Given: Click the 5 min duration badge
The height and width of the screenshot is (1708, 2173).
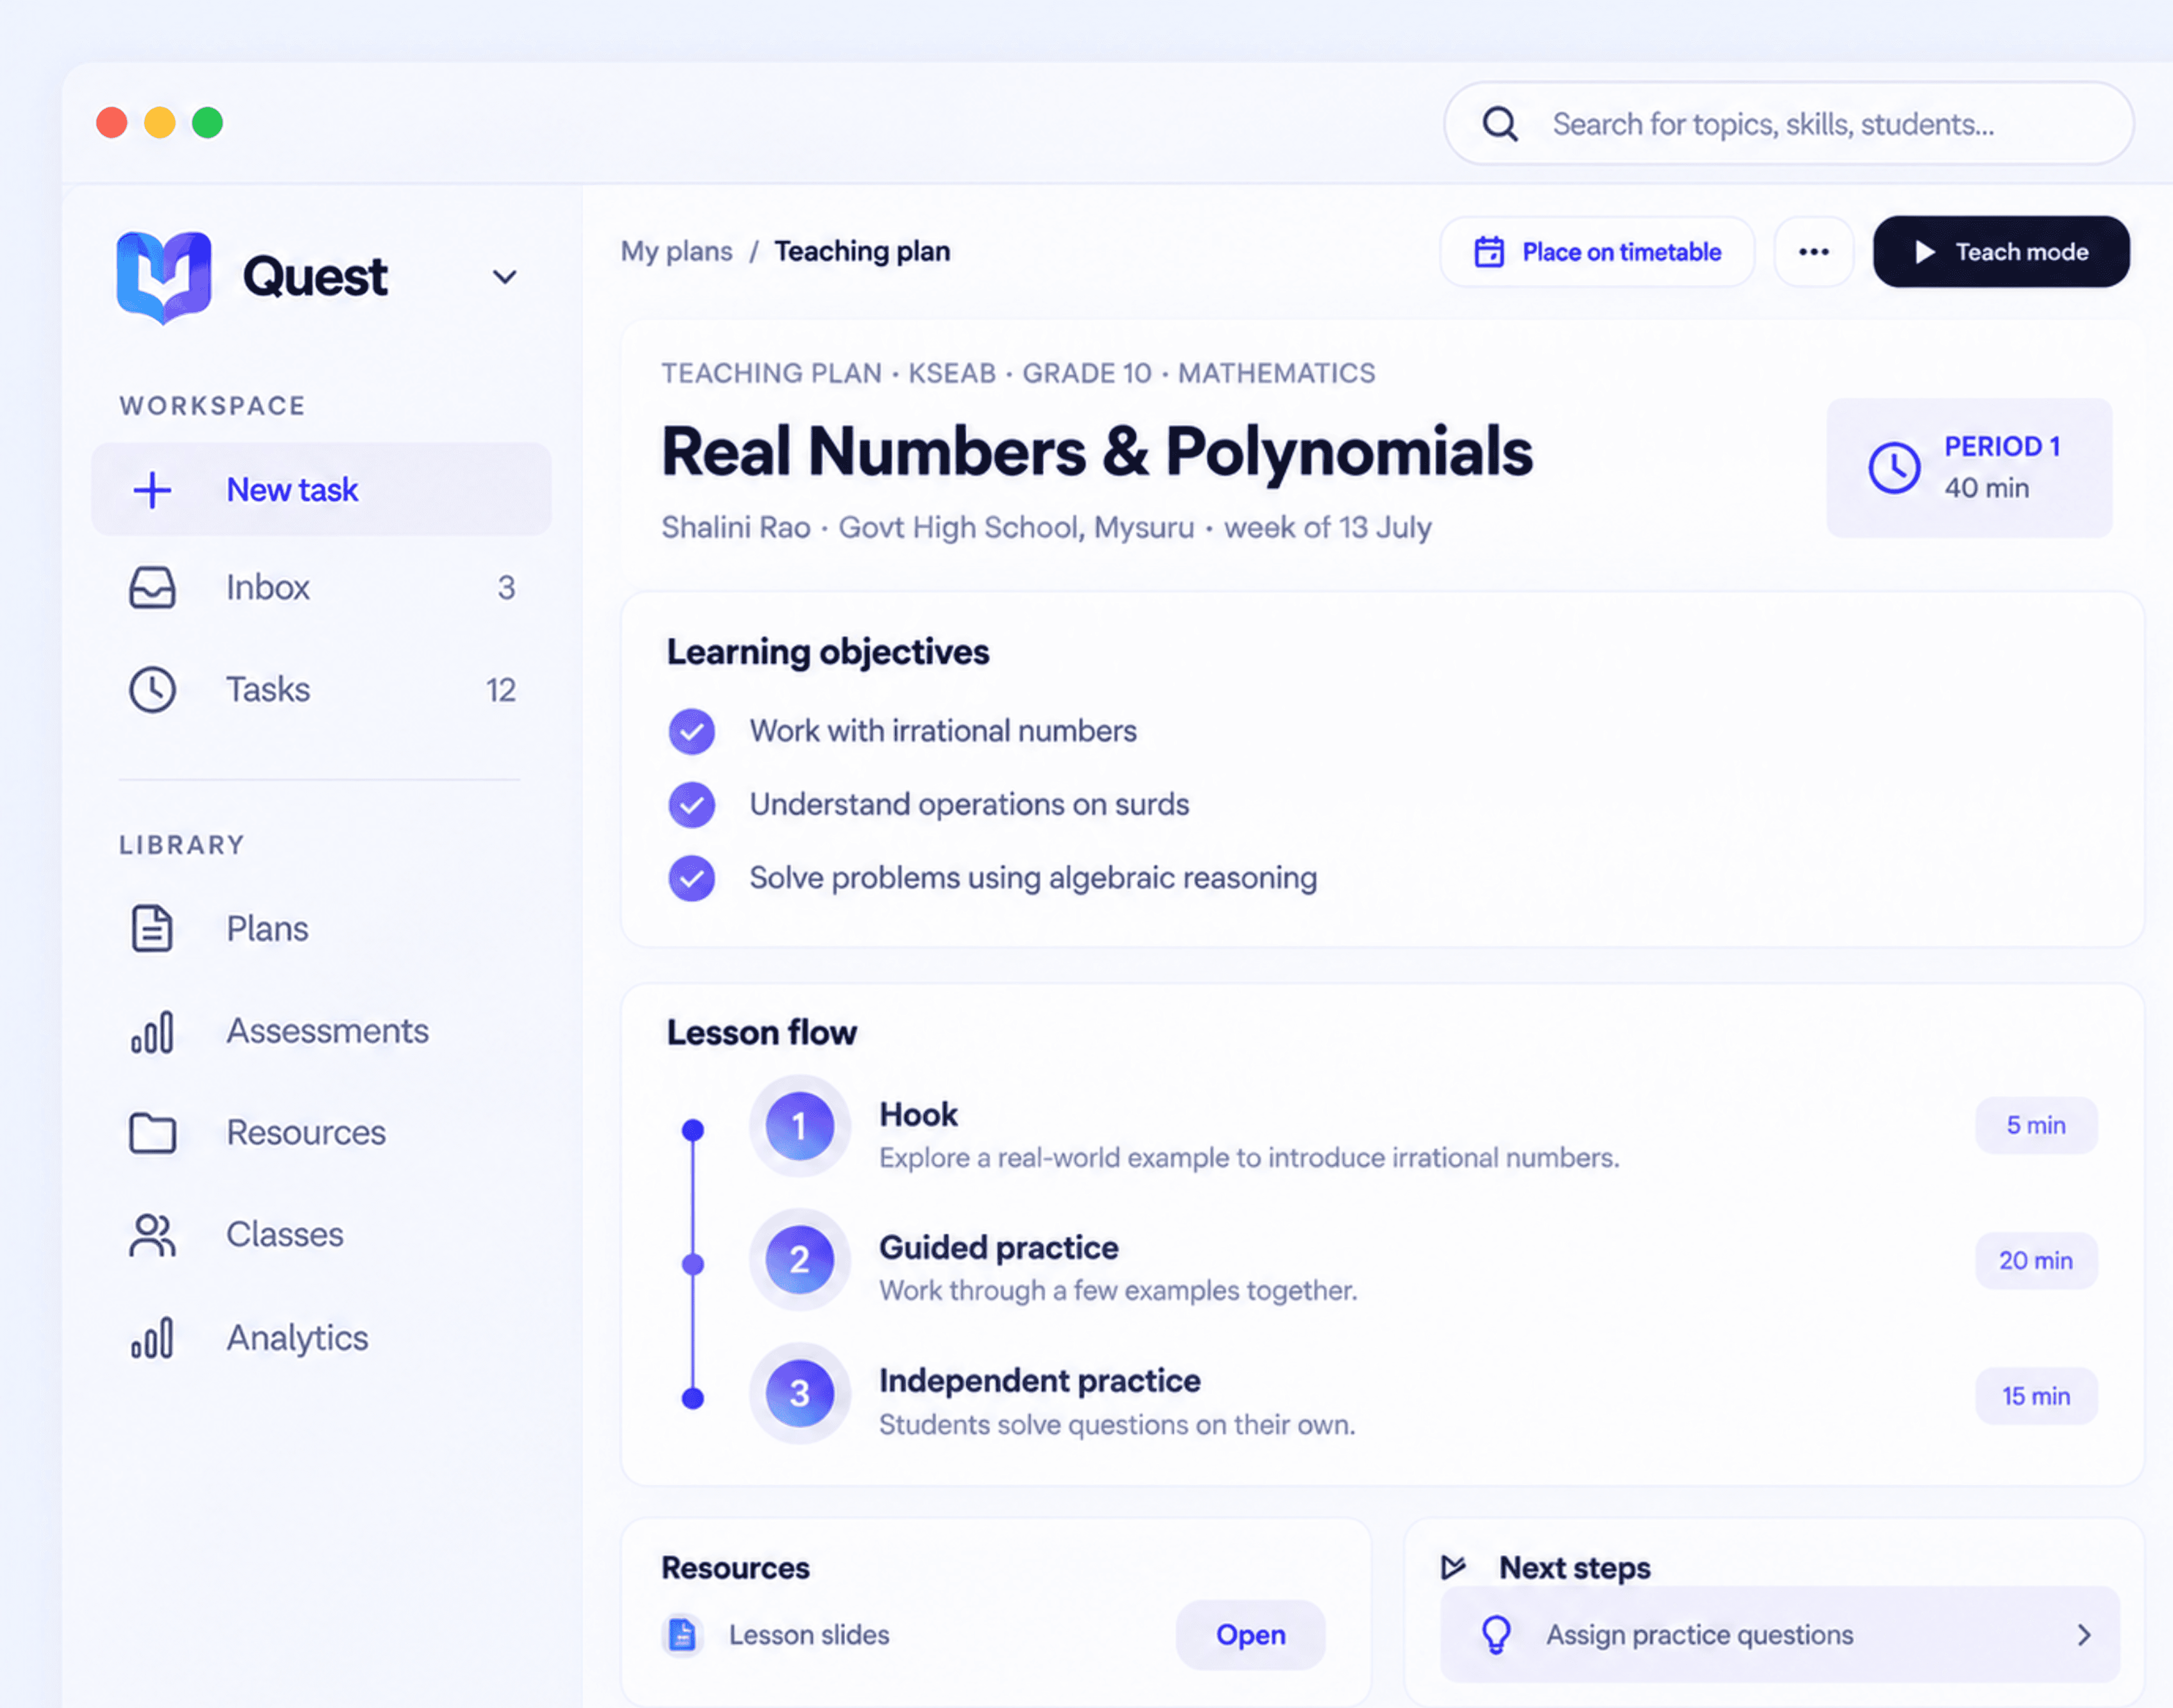Looking at the screenshot, I should click(x=2036, y=1126).
